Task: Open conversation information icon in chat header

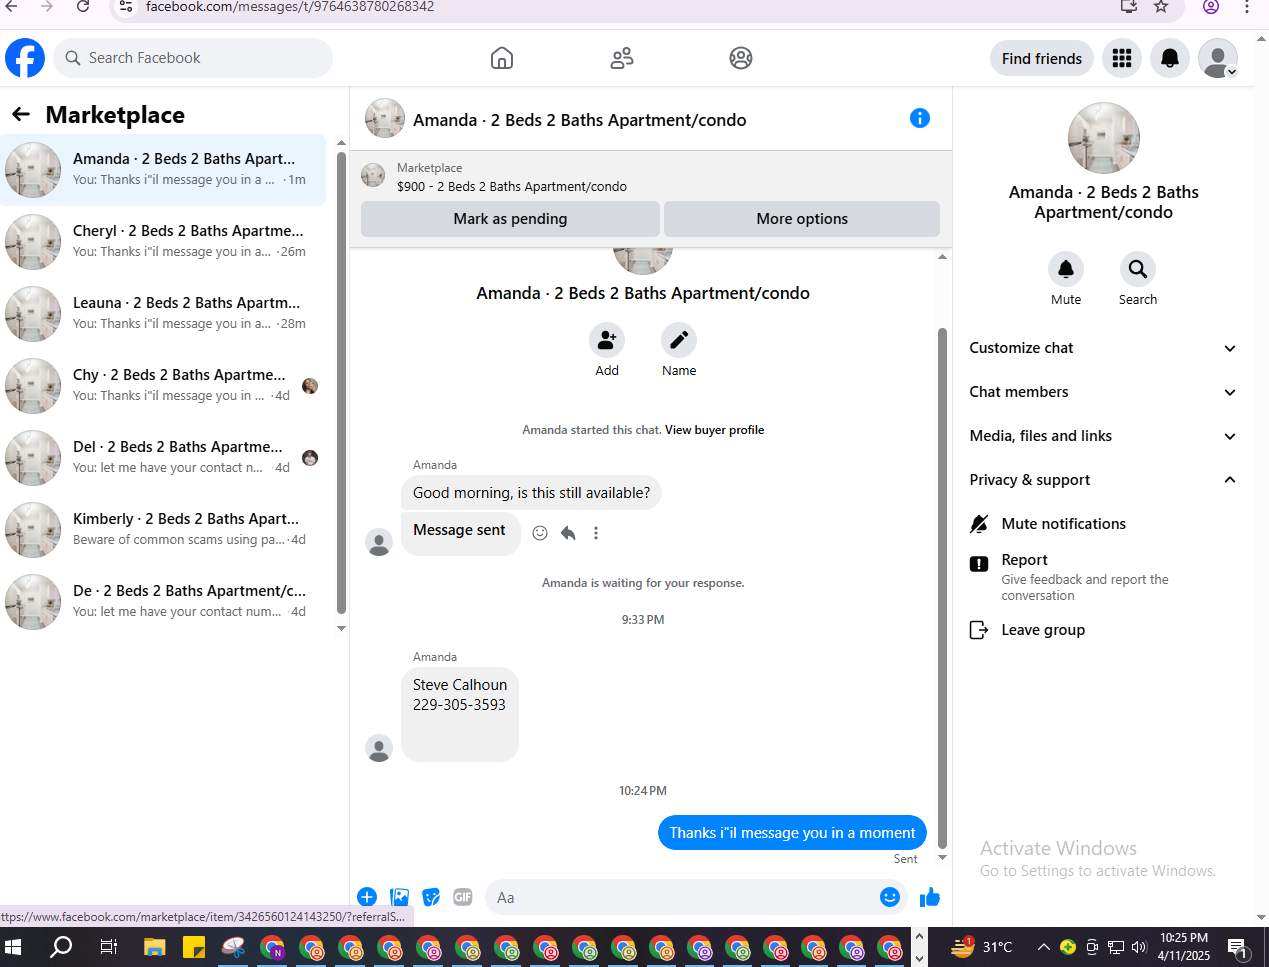Action: tap(920, 118)
